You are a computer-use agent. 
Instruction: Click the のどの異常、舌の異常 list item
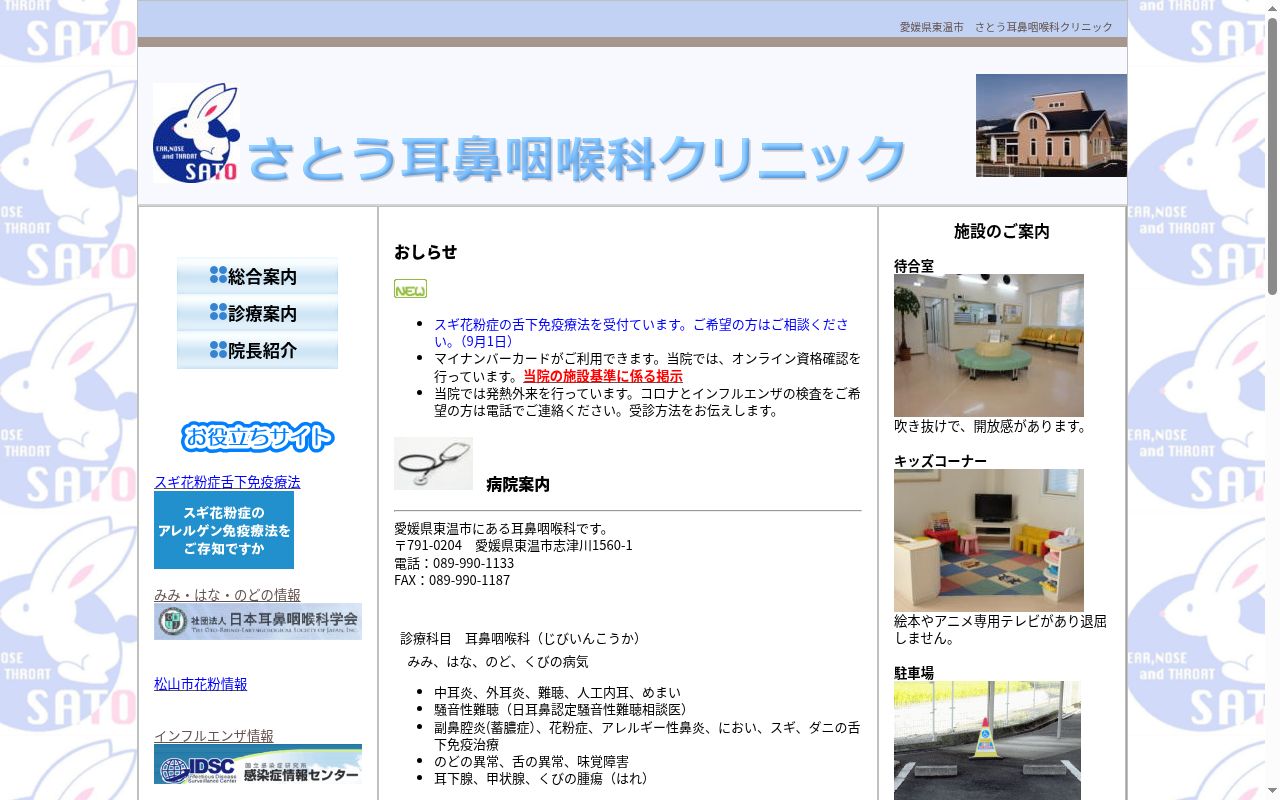pyautogui.click(x=531, y=761)
